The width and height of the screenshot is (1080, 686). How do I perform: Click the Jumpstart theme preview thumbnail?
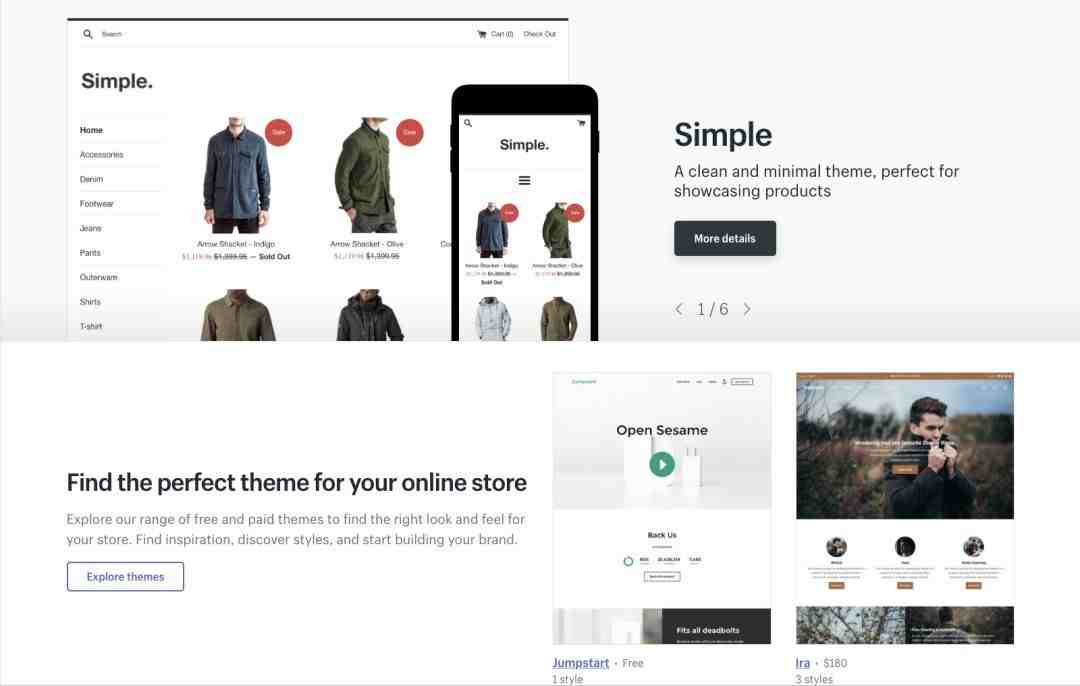(x=662, y=508)
